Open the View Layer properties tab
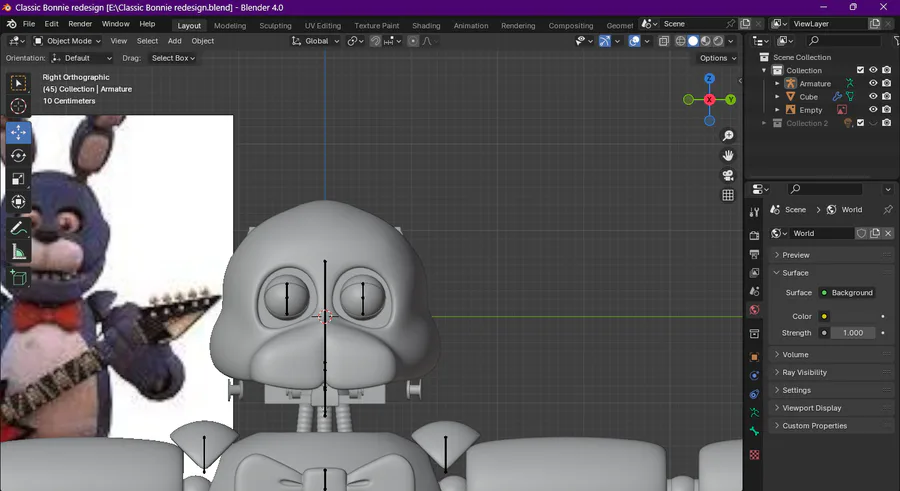The image size is (900, 491). 754,272
